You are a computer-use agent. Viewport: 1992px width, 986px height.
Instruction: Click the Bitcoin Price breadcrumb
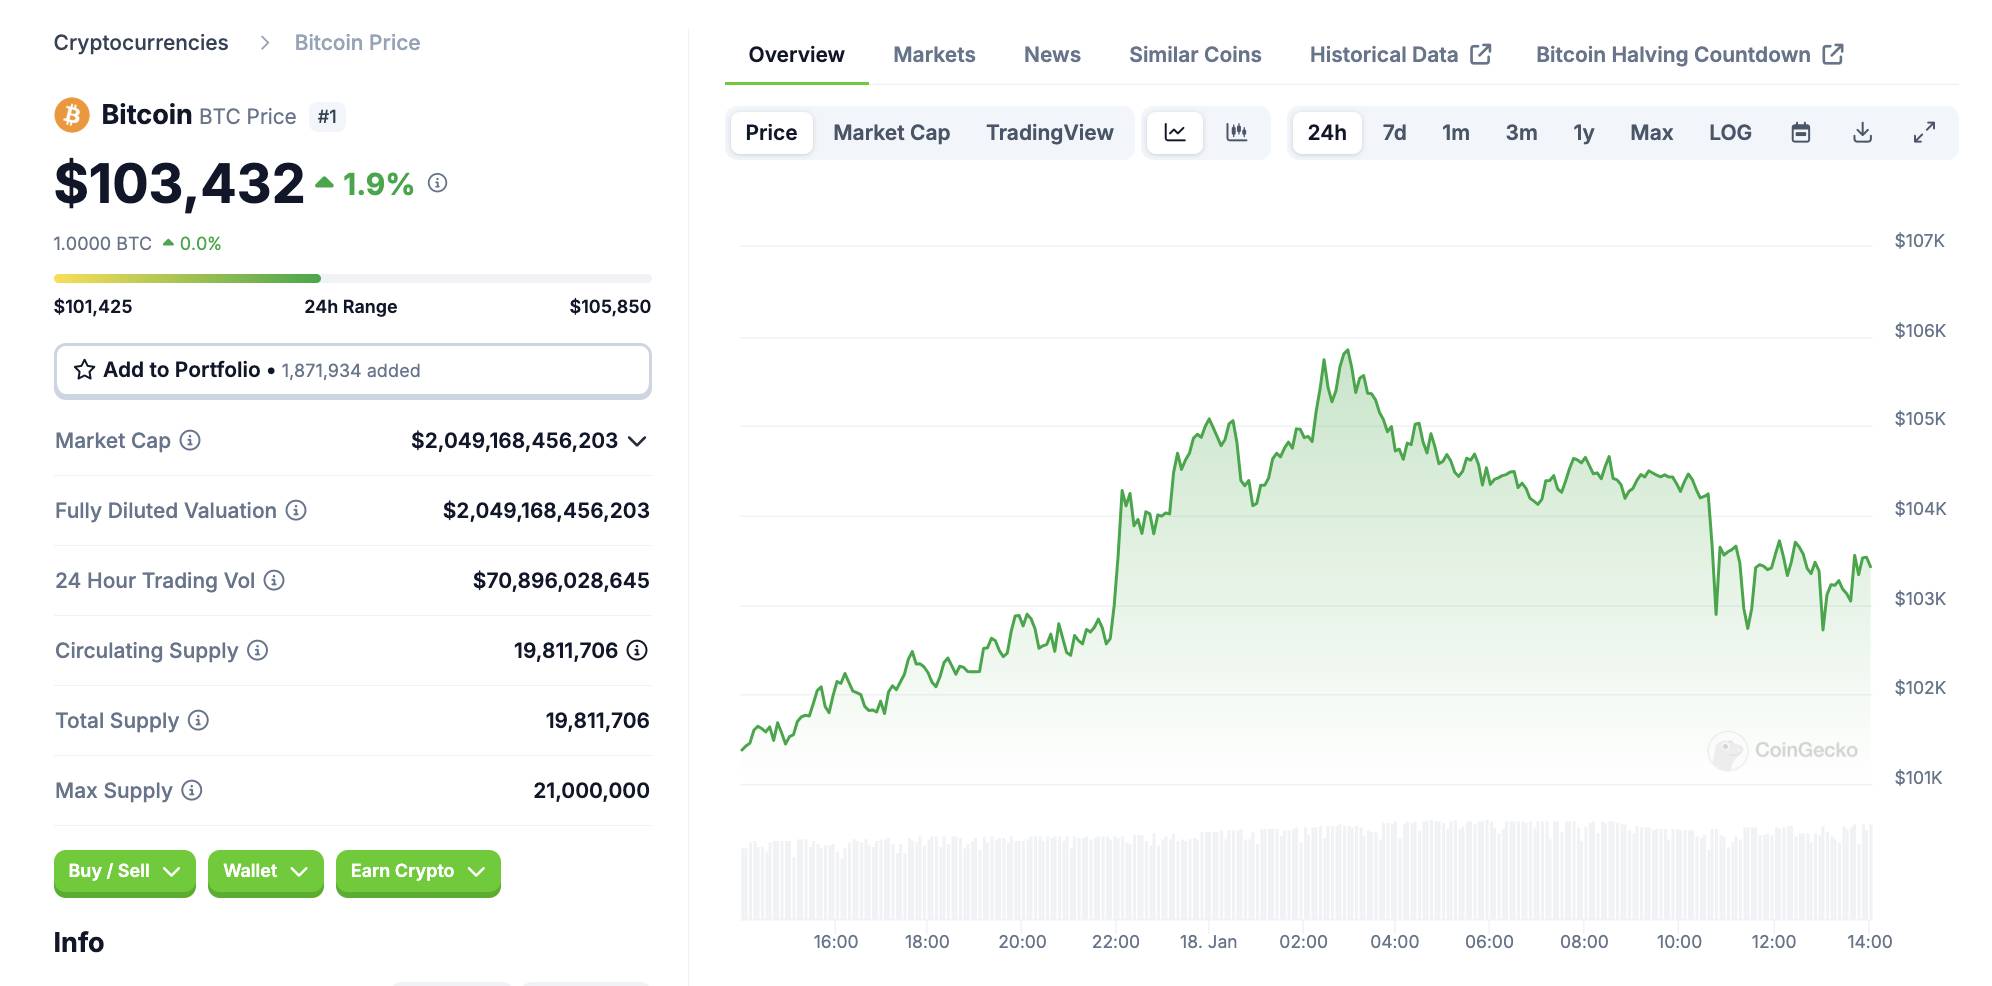[x=357, y=42]
